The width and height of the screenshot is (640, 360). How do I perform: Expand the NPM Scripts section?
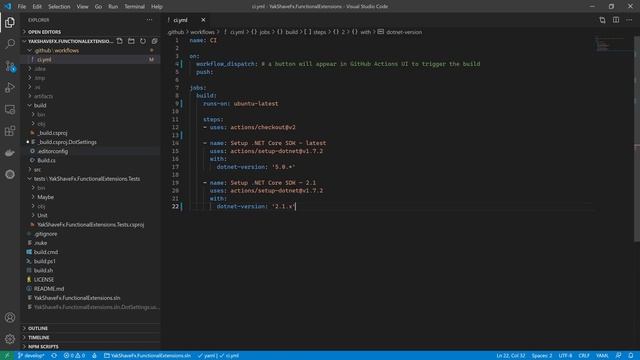(91, 347)
